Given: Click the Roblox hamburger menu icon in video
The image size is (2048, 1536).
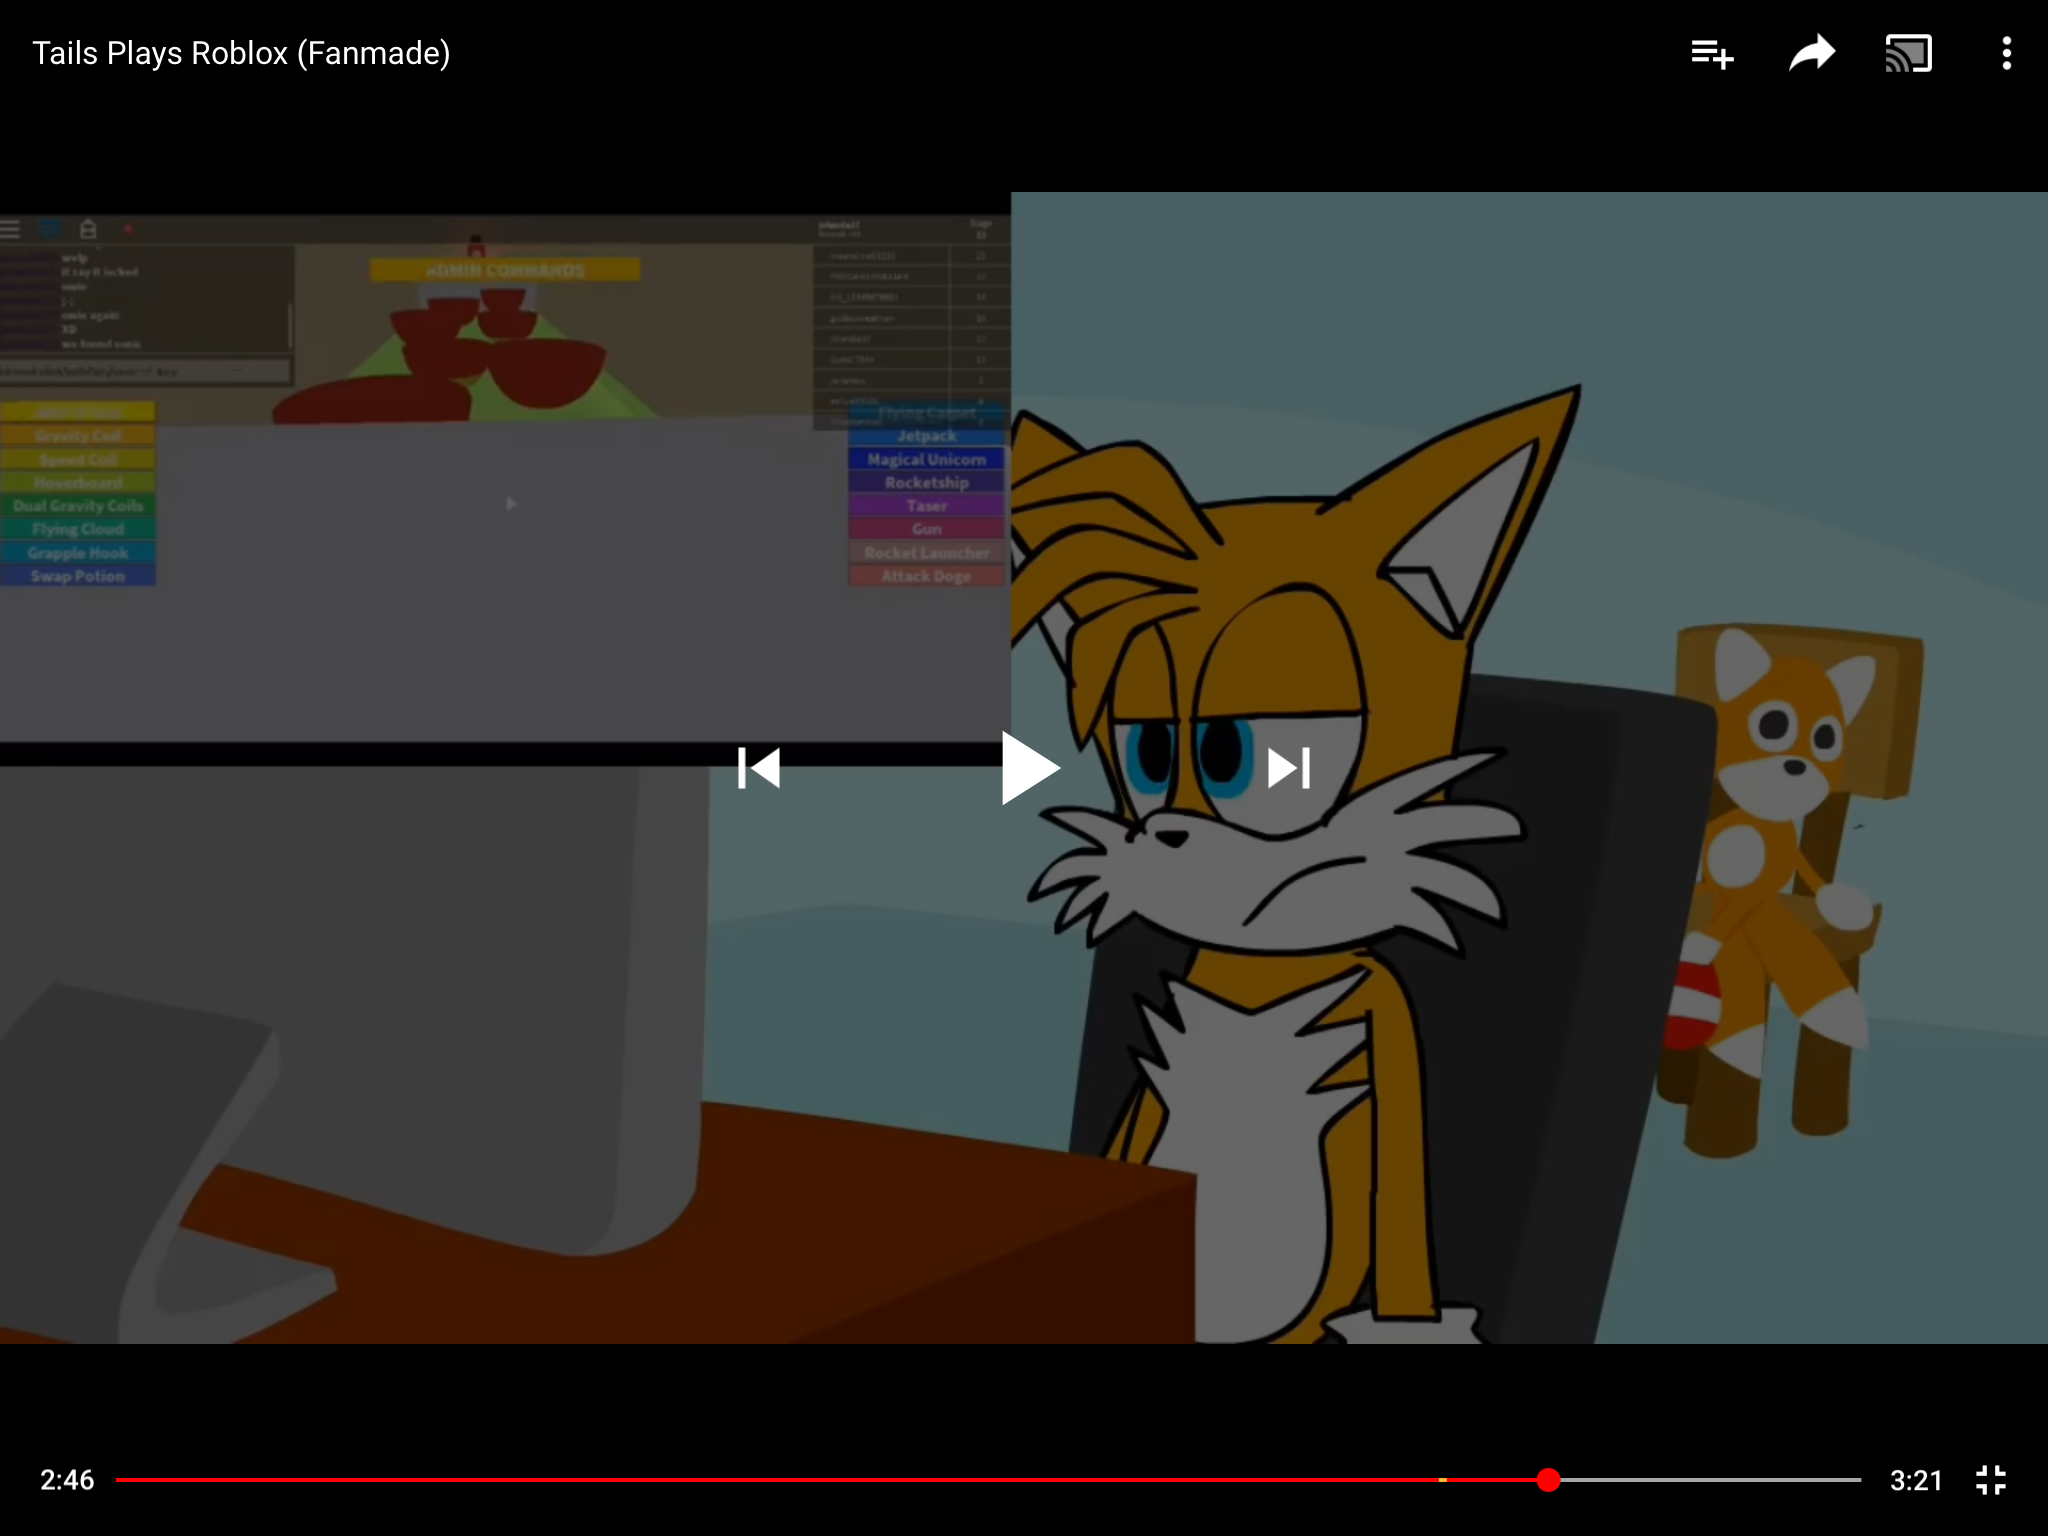Looking at the screenshot, I should (x=10, y=229).
